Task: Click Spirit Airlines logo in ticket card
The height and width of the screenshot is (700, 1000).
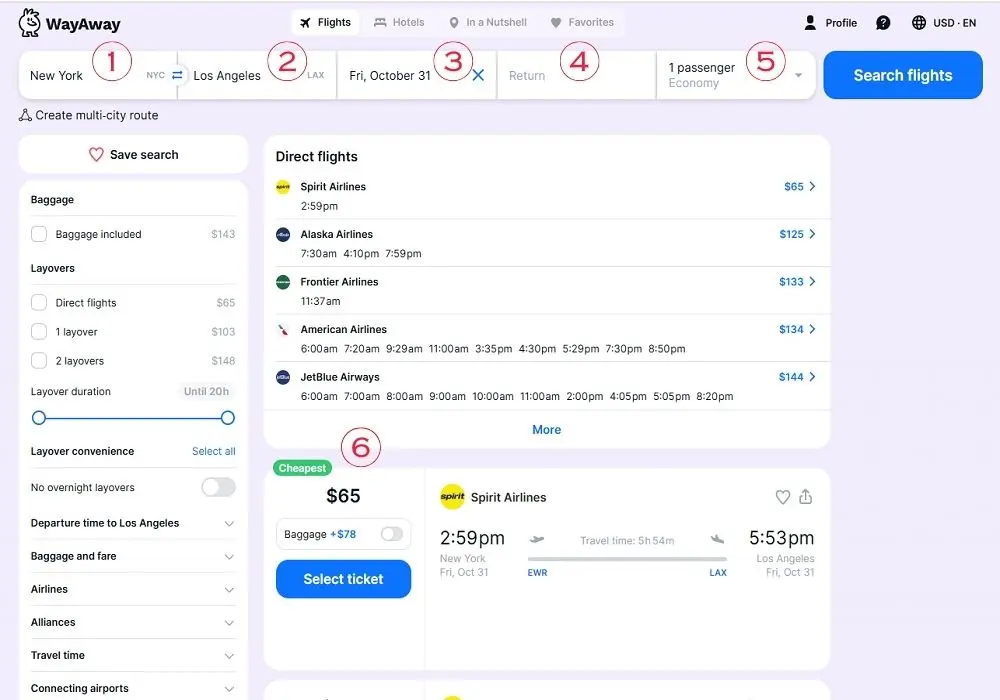Action: (452, 497)
